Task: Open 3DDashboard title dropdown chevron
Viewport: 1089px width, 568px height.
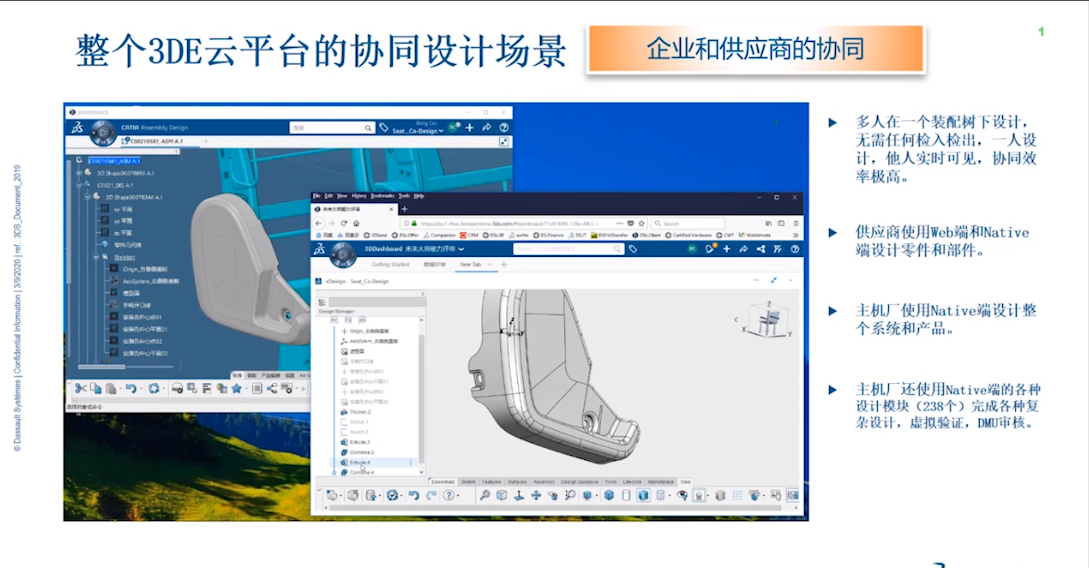Action: coord(461,249)
